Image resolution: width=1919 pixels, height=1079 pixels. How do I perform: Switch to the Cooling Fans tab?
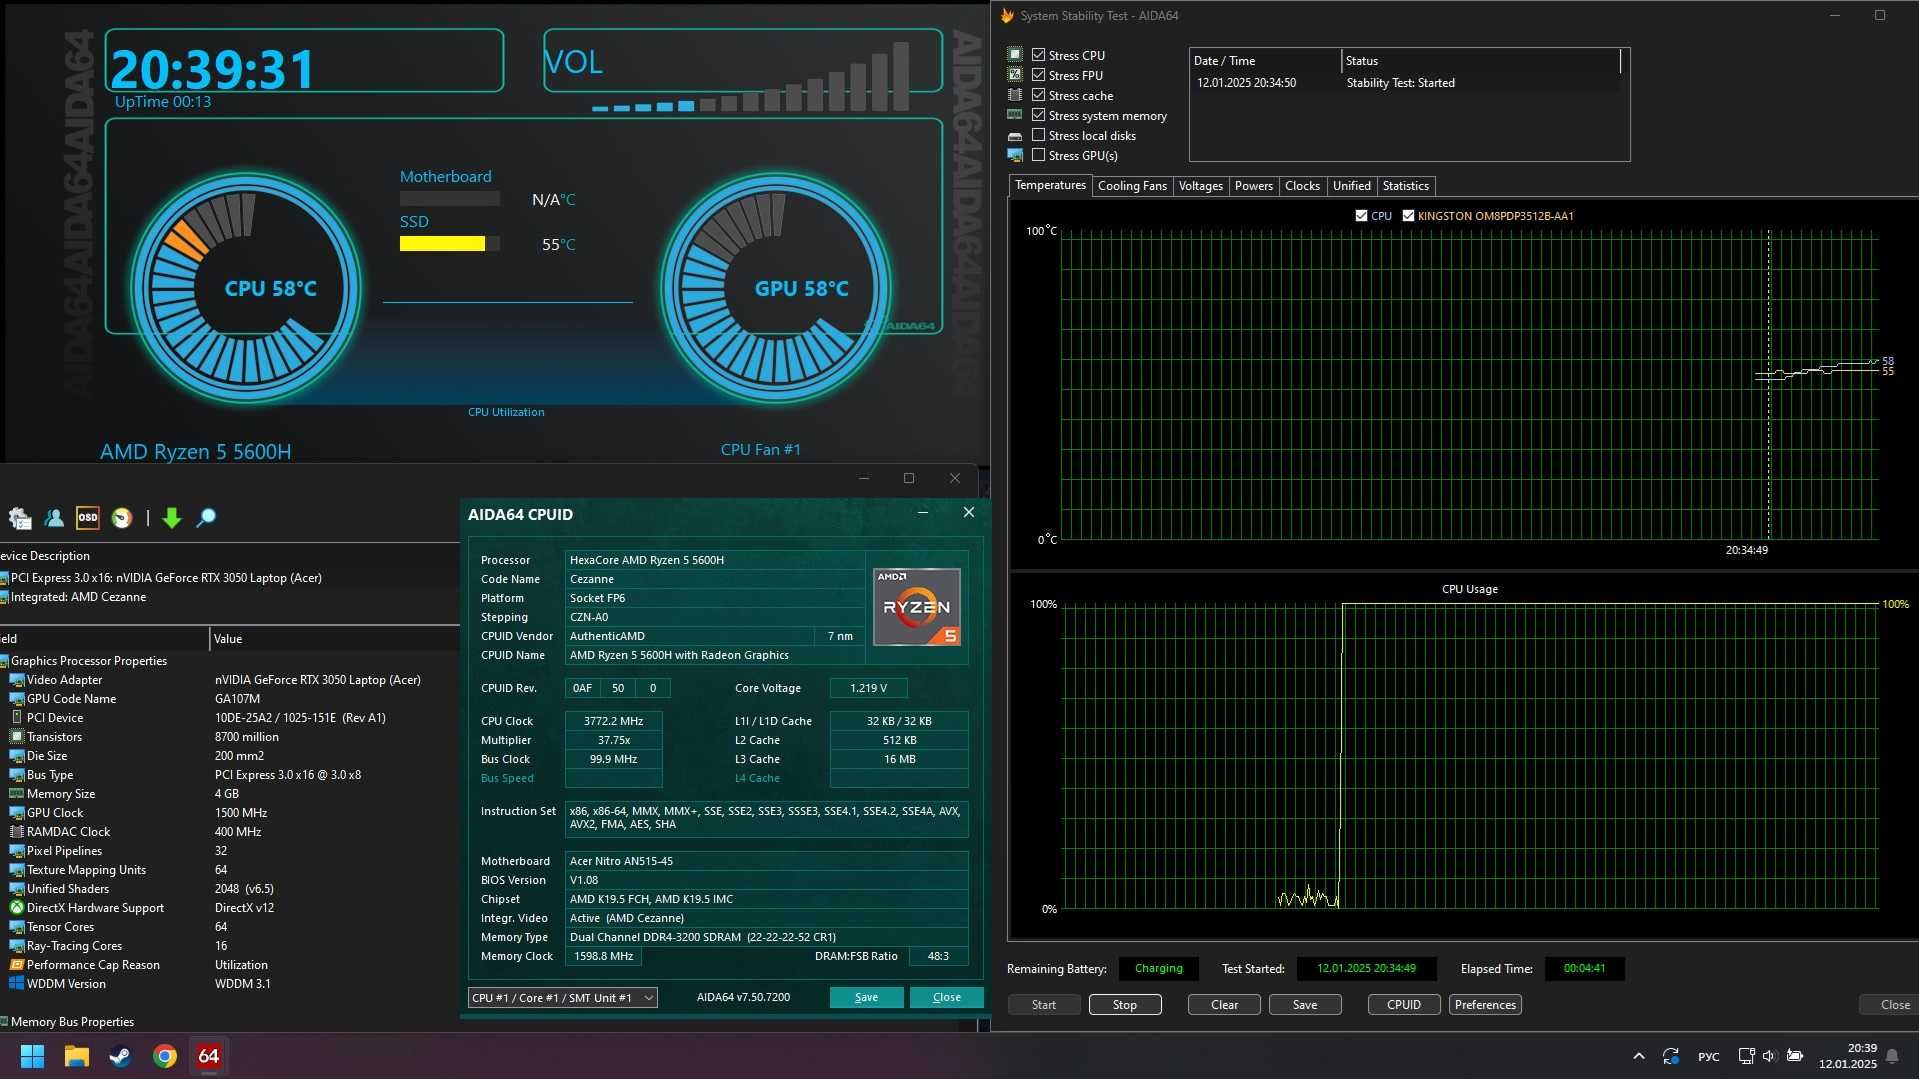point(1132,186)
